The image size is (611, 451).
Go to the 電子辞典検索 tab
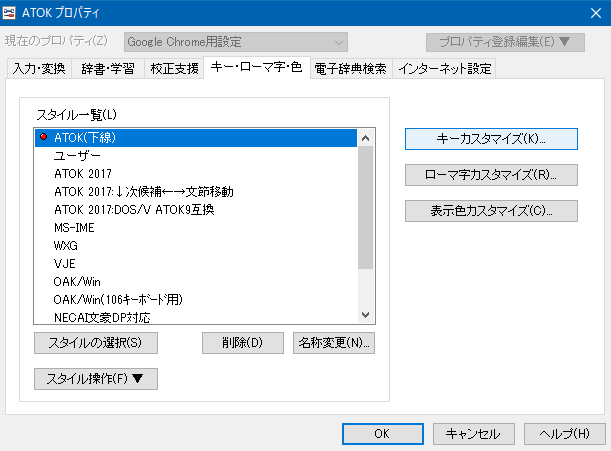pos(351,69)
